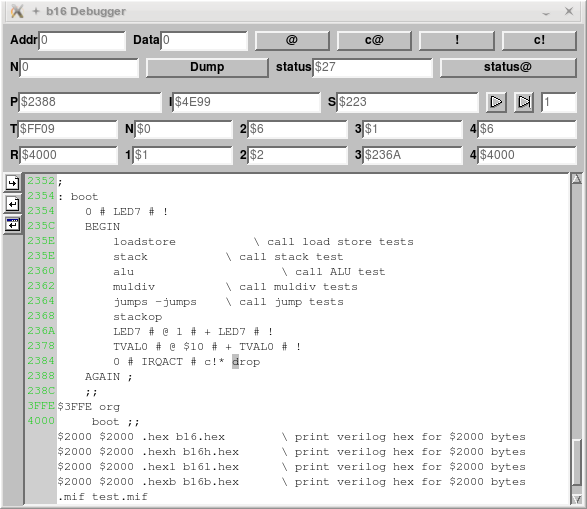Select the step count field showing 1
The image size is (587, 509).
tap(559, 102)
